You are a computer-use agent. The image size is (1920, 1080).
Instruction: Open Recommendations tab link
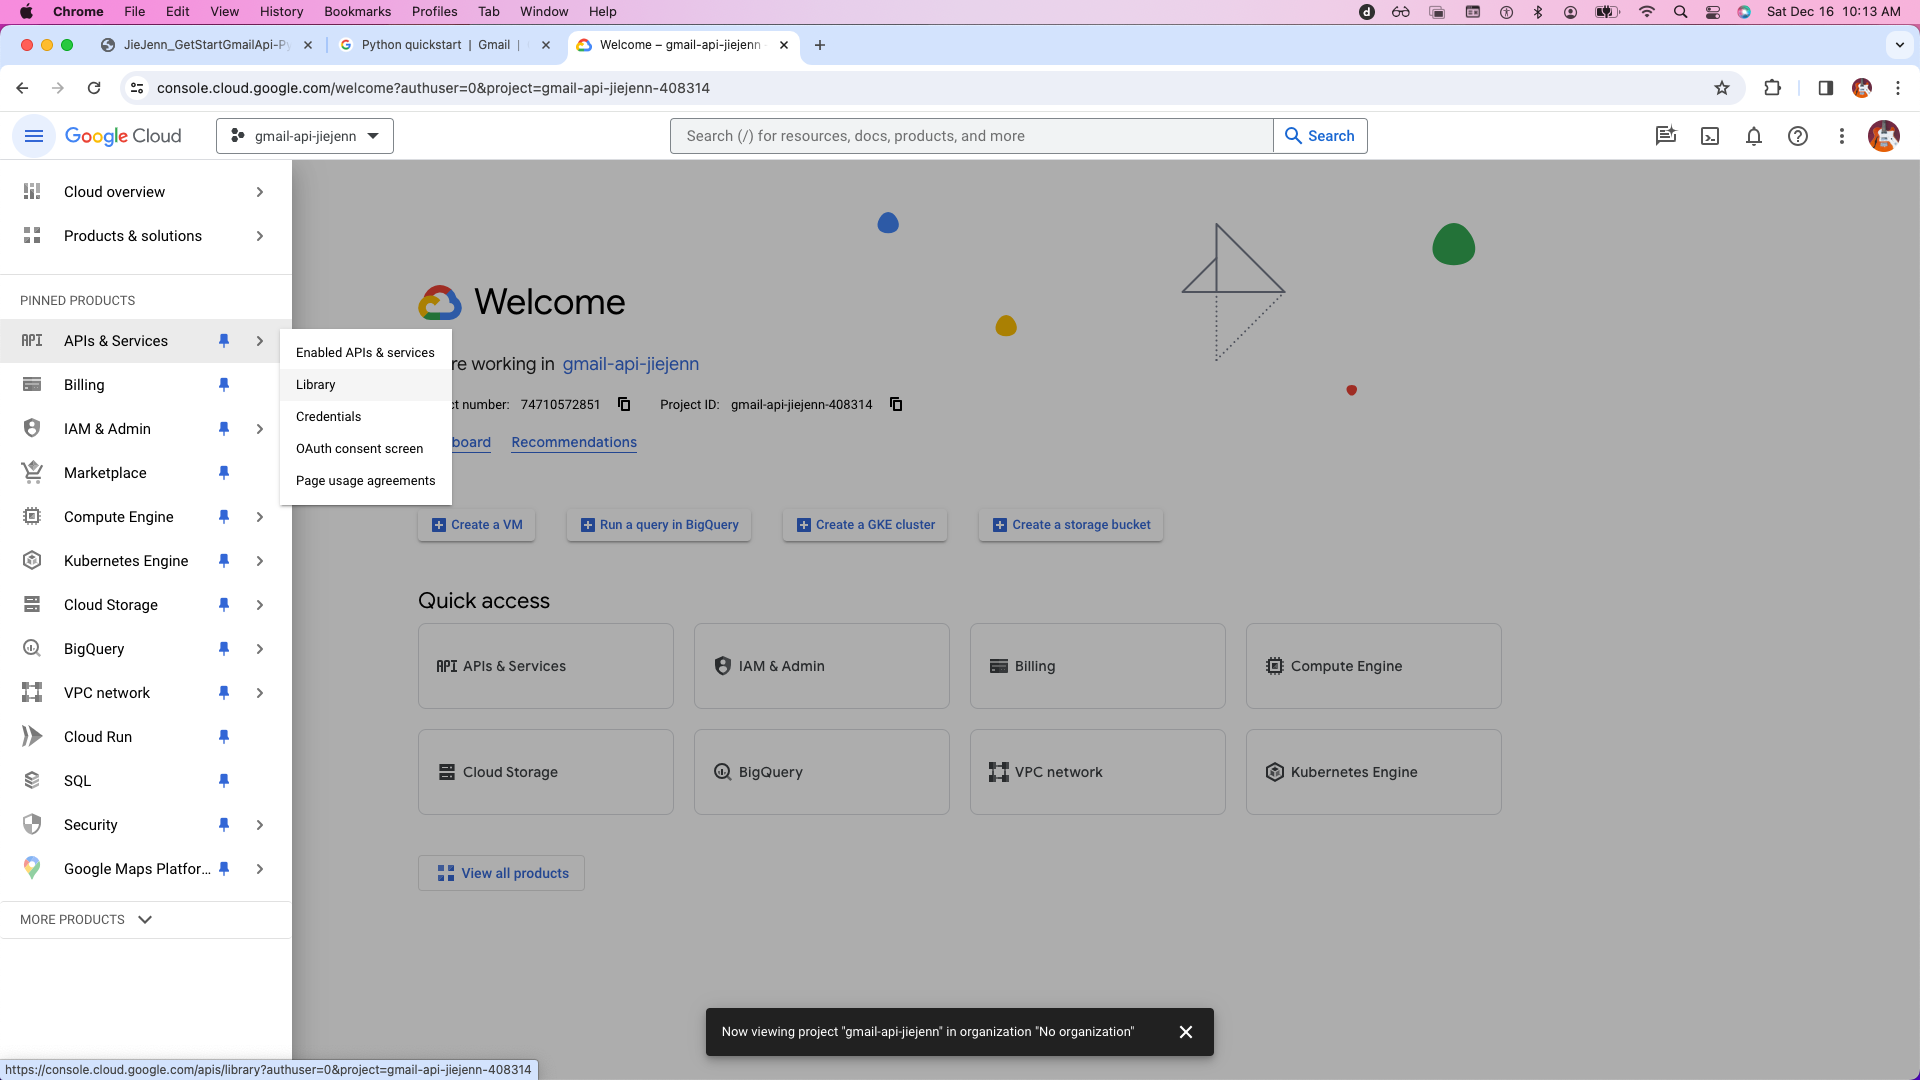[574, 442]
